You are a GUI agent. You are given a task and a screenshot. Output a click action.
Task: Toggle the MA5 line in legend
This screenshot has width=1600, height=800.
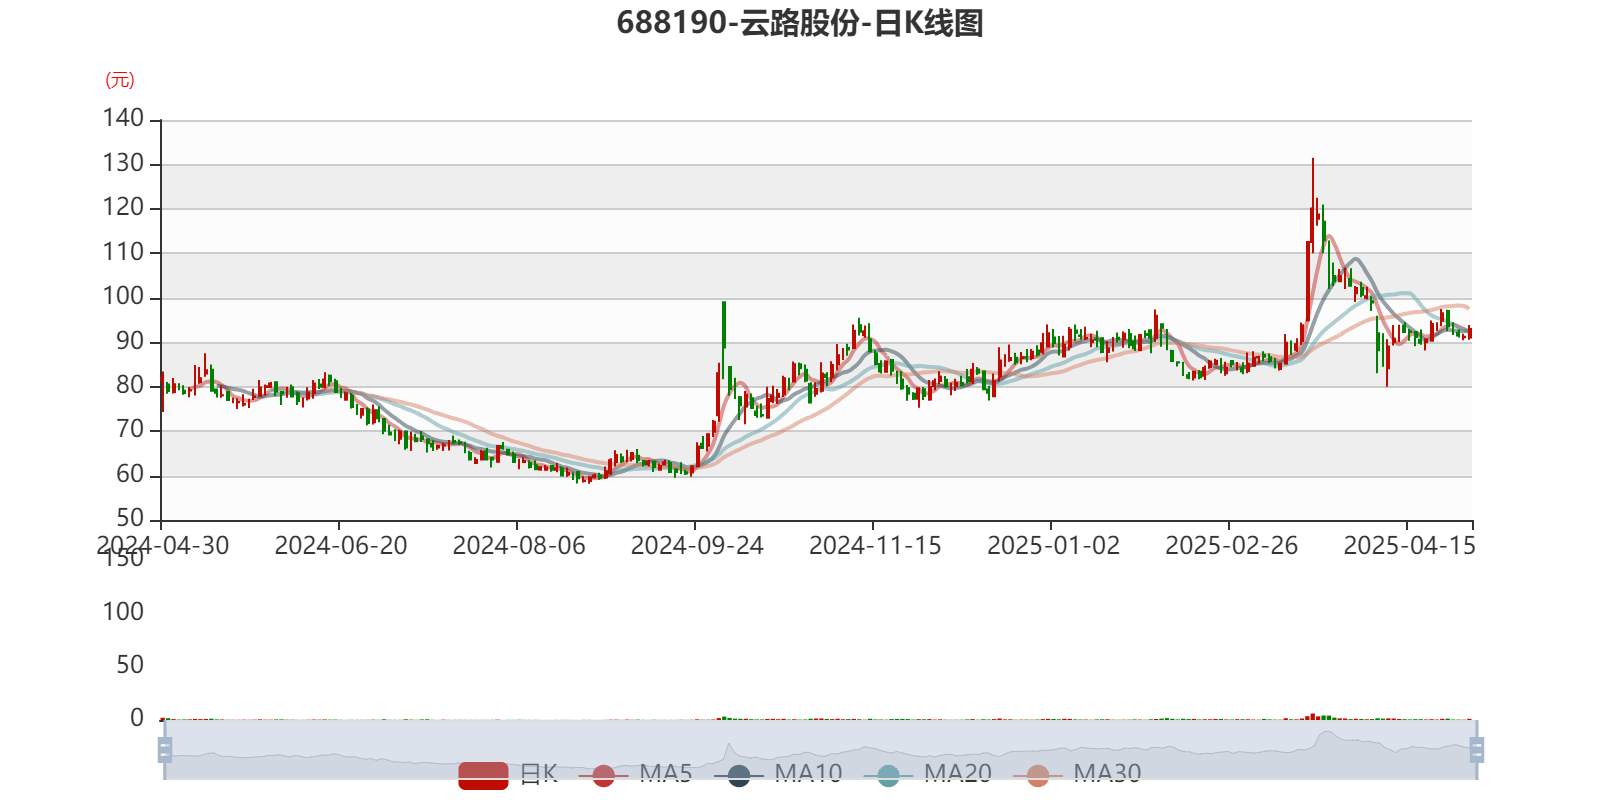pyautogui.click(x=635, y=774)
